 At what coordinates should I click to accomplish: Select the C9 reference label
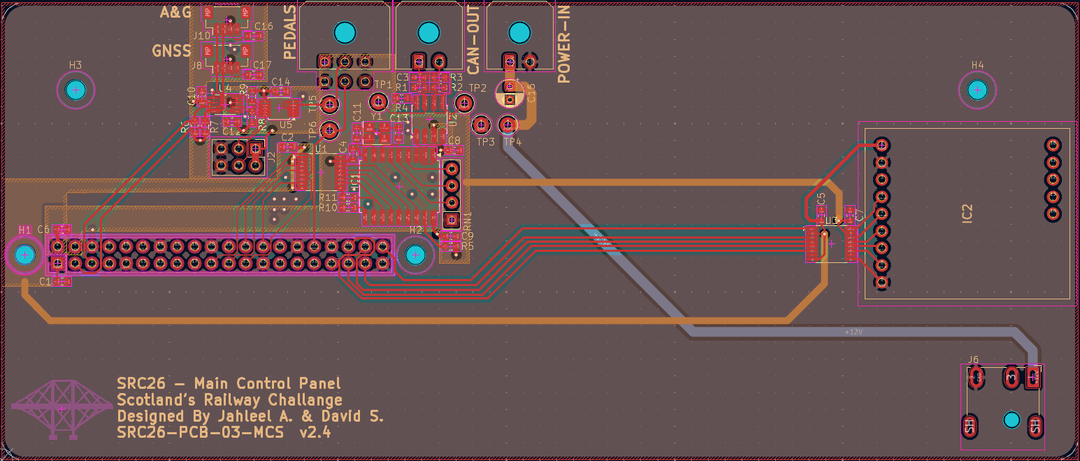(468, 236)
